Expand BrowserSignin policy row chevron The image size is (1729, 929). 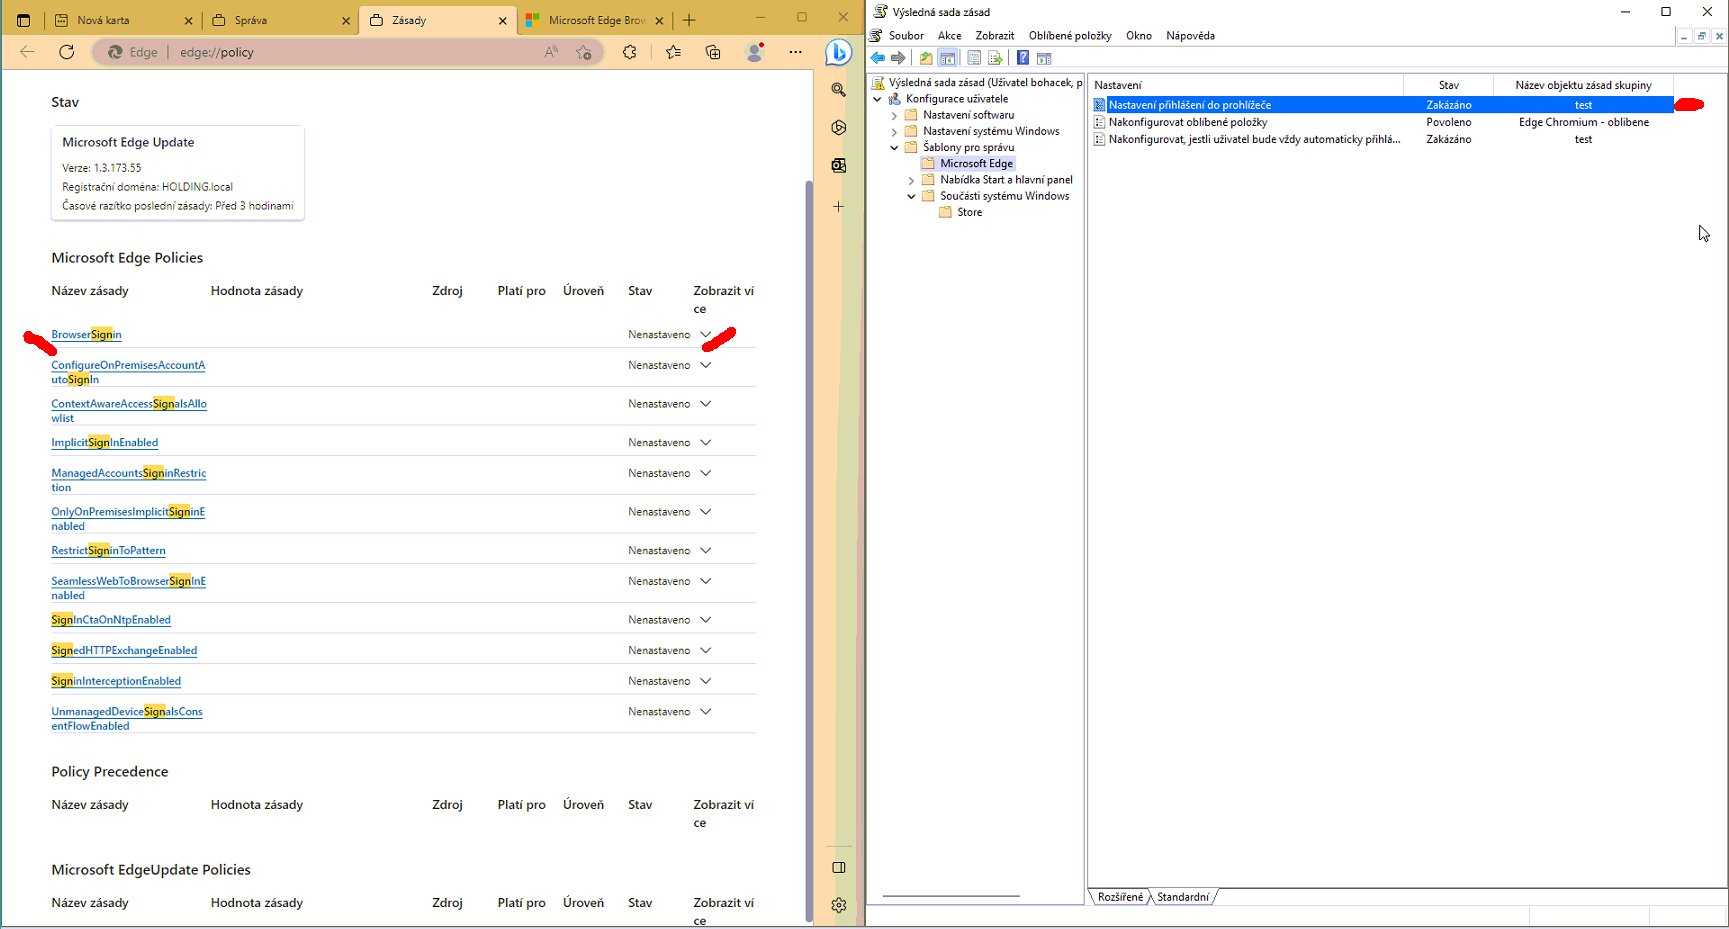click(x=706, y=334)
